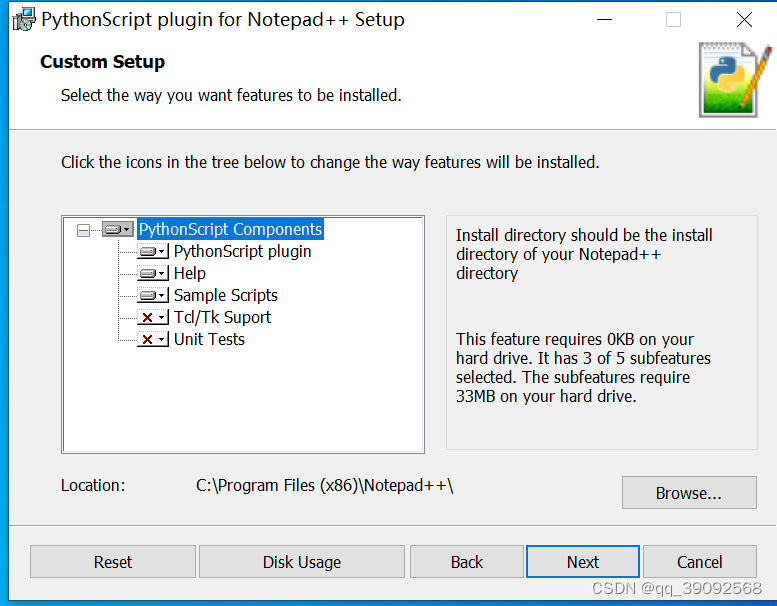This screenshot has width=777, height=606.
Task: Click the Browse... button
Action: point(689,493)
